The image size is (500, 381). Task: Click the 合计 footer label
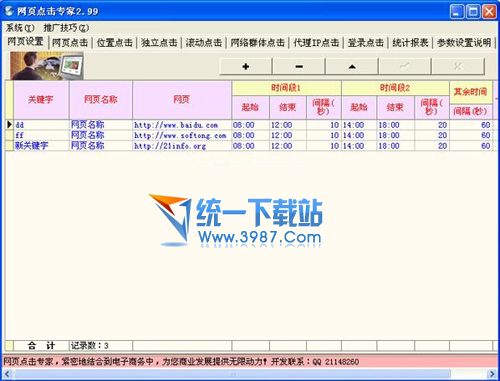[41, 346]
